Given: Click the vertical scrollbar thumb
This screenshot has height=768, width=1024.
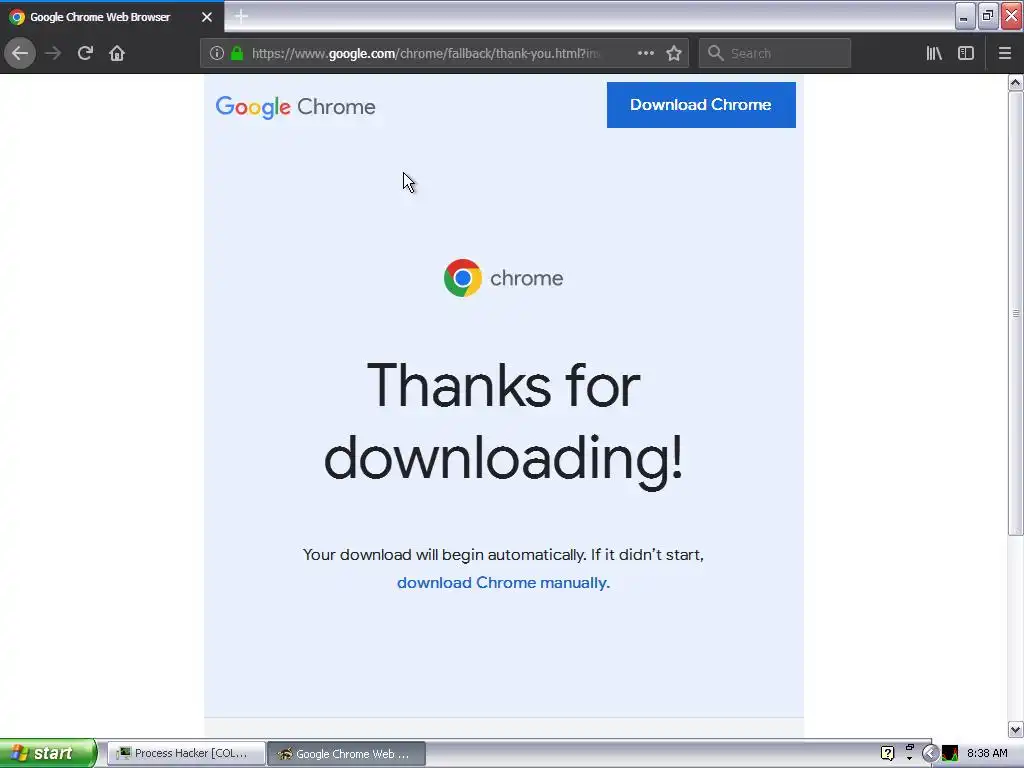Looking at the screenshot, I should (x=1016, y=313).
